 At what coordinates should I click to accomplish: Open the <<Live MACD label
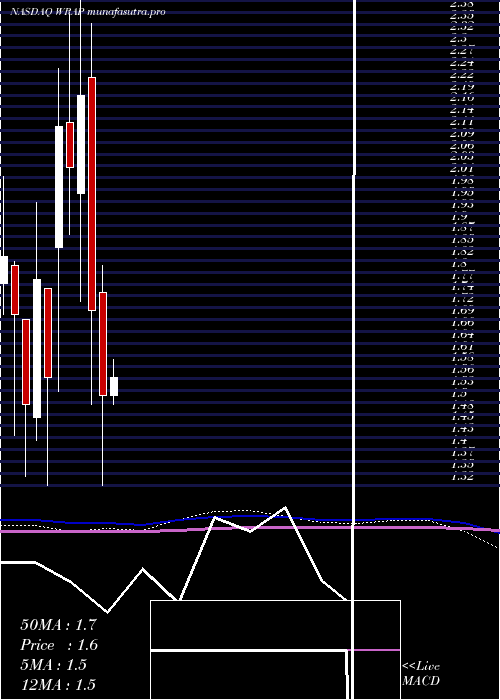421,673
